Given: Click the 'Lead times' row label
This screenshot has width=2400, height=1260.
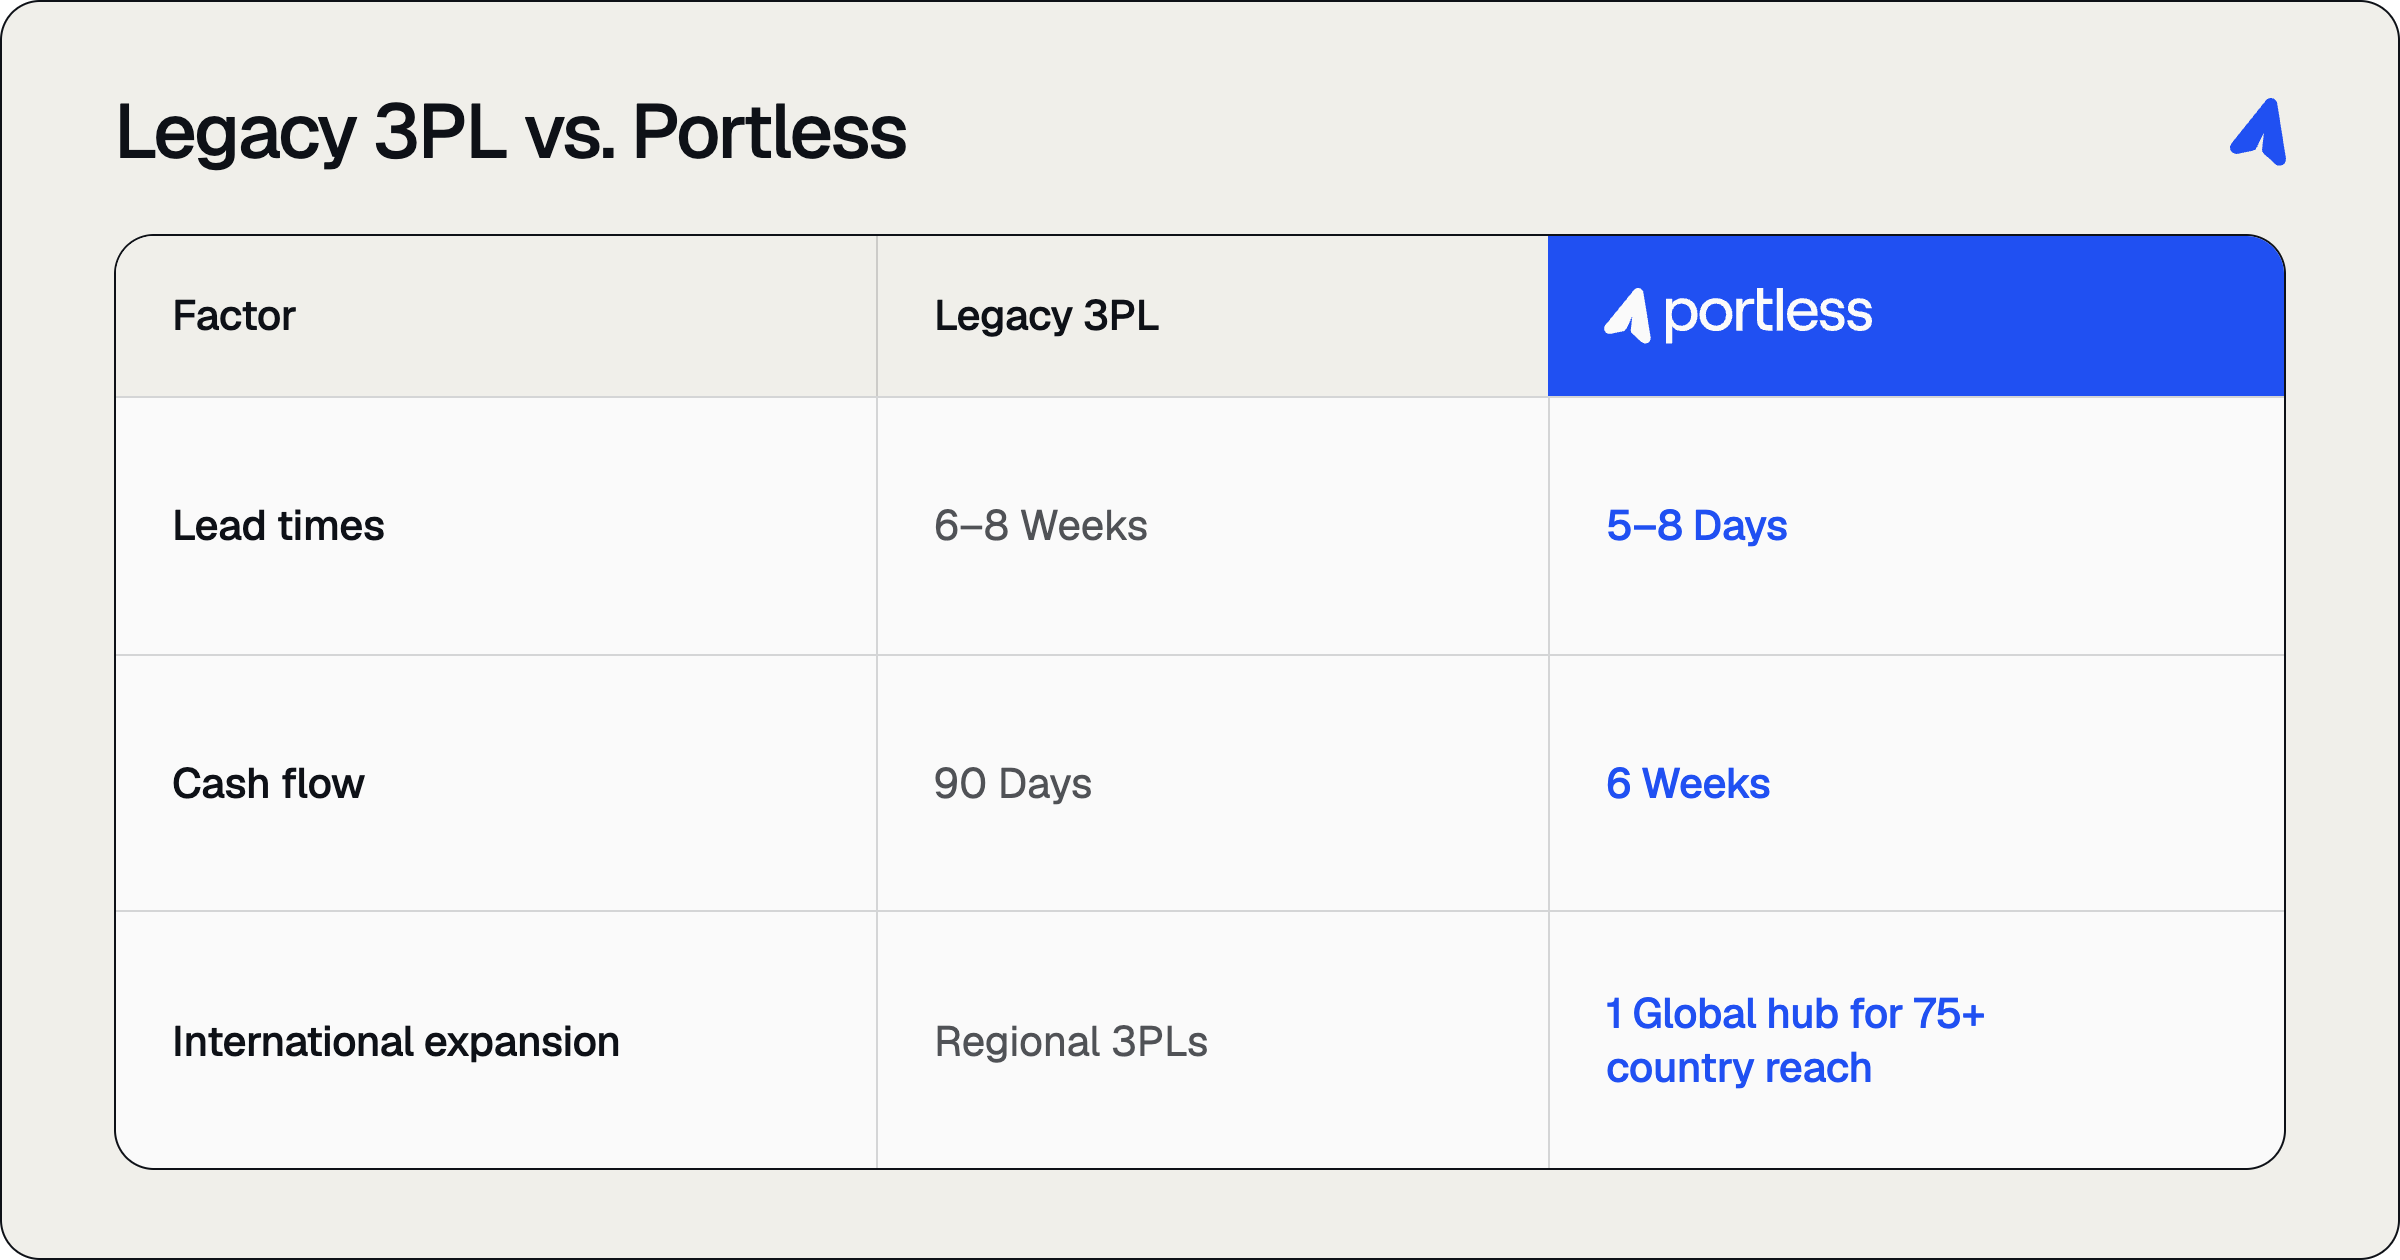Looking at the screenshot, I should click(278, 526).
